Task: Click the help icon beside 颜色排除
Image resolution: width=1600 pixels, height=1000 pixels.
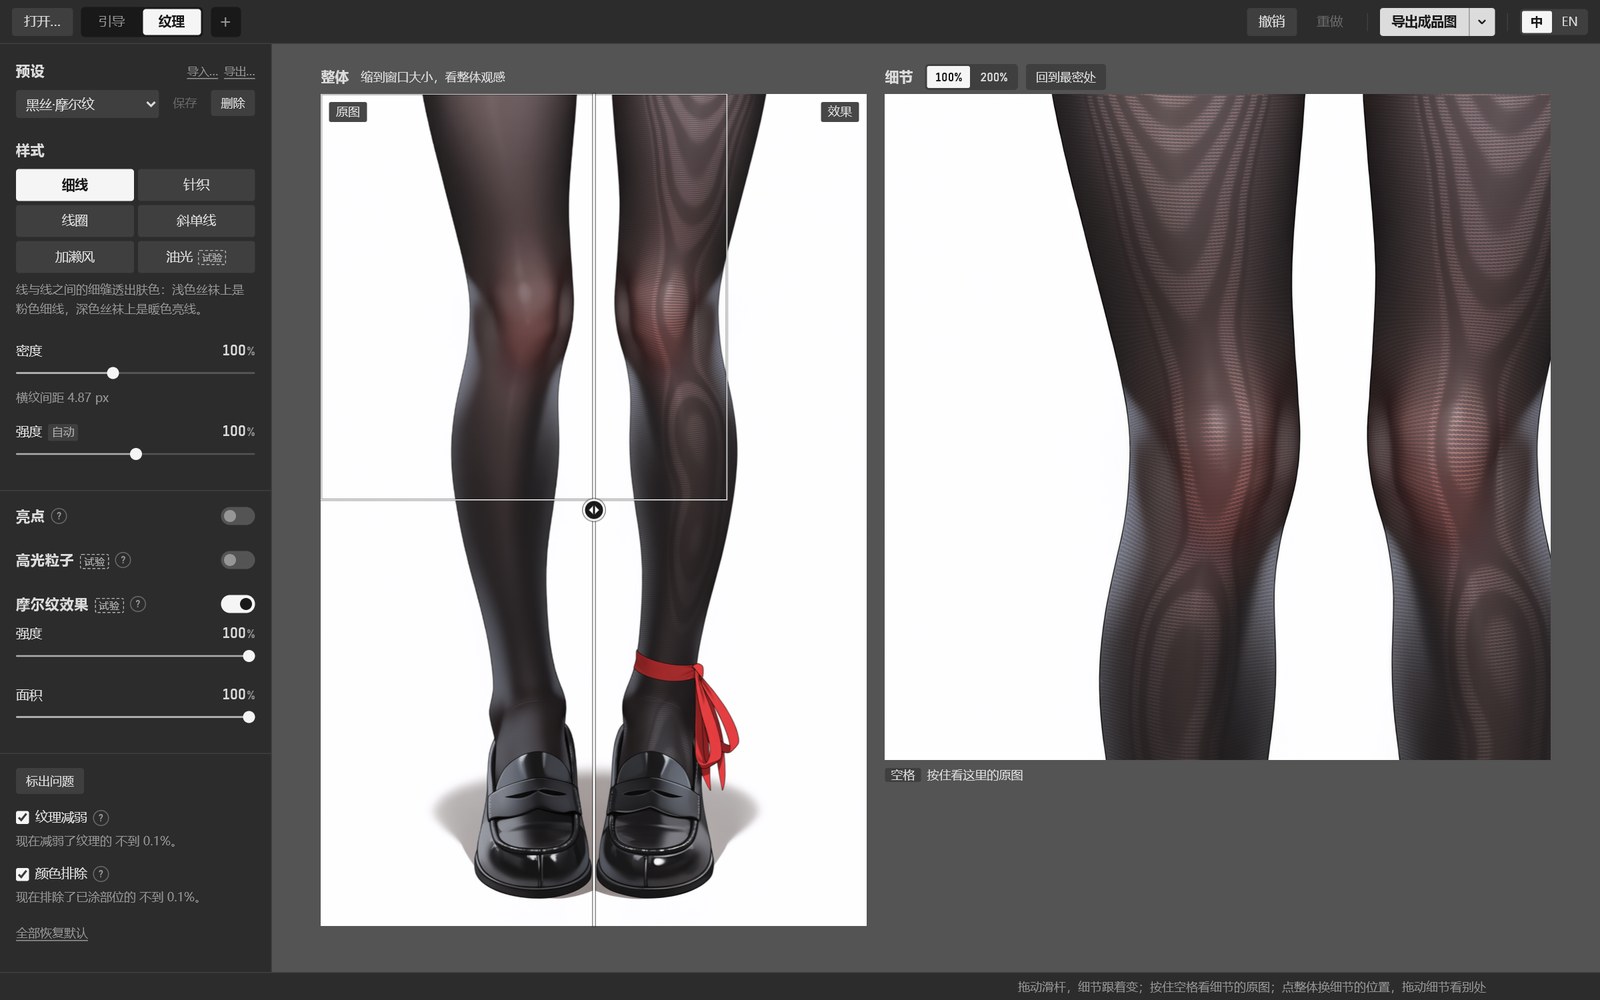Action: coord(101,873)
